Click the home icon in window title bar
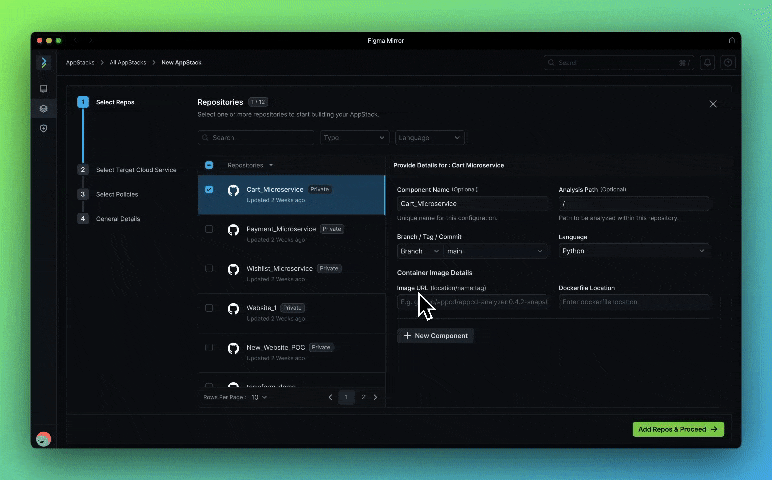772x480 pixels. [732, 40]
